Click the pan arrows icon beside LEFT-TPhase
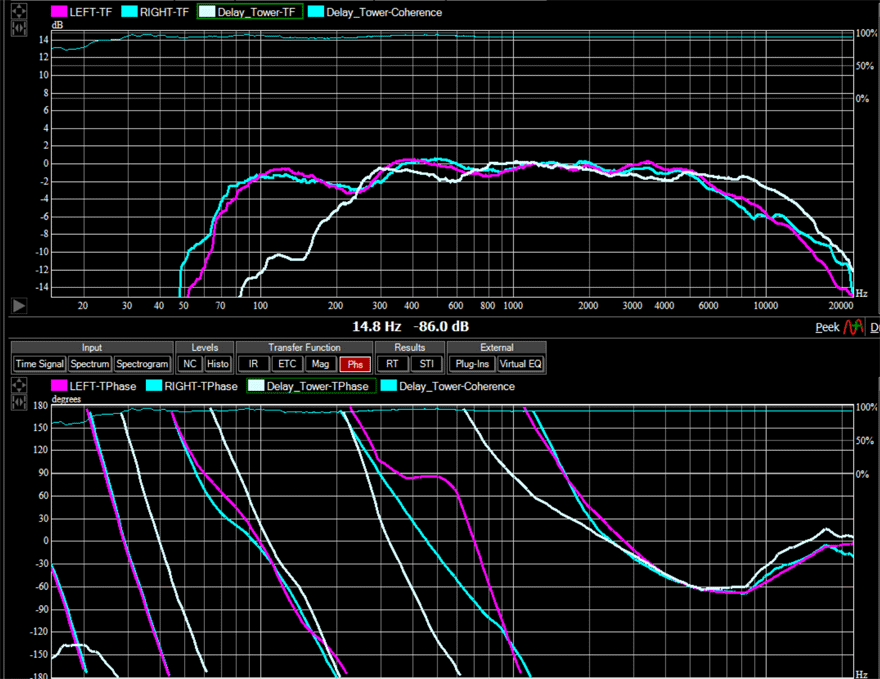This screenshot has height=679, width=880. (19, 386)
